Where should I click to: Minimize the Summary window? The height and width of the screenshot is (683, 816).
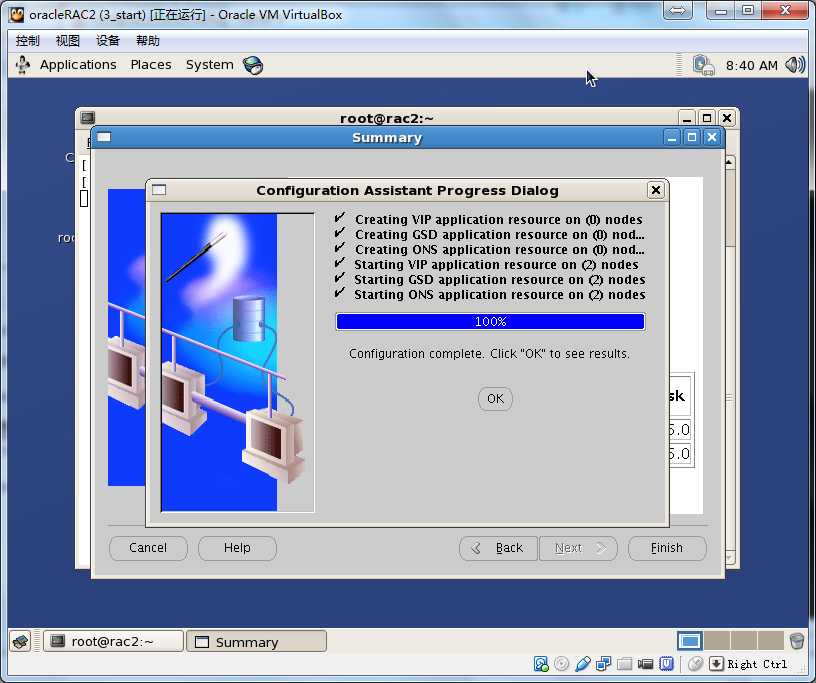click(x=671, y=137)
